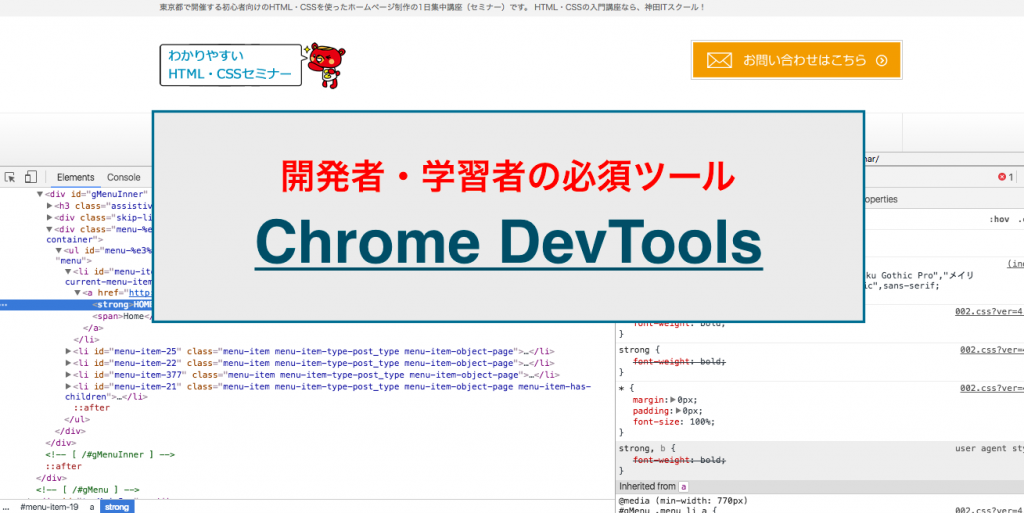
Task: Click the わかりやすい HTML・CSSセミナー speech-bubble logo
Action: [231, 65]
